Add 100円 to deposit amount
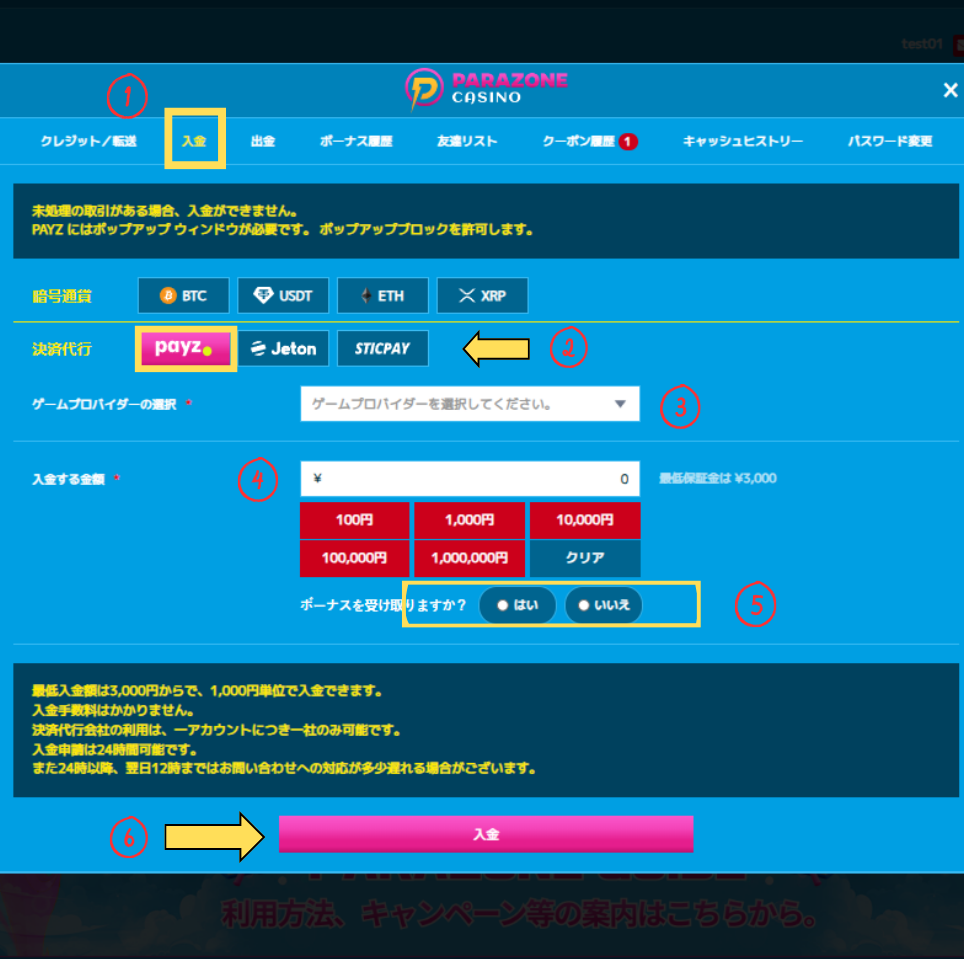The height and width of the screenshot is (959, 964). 355,520
